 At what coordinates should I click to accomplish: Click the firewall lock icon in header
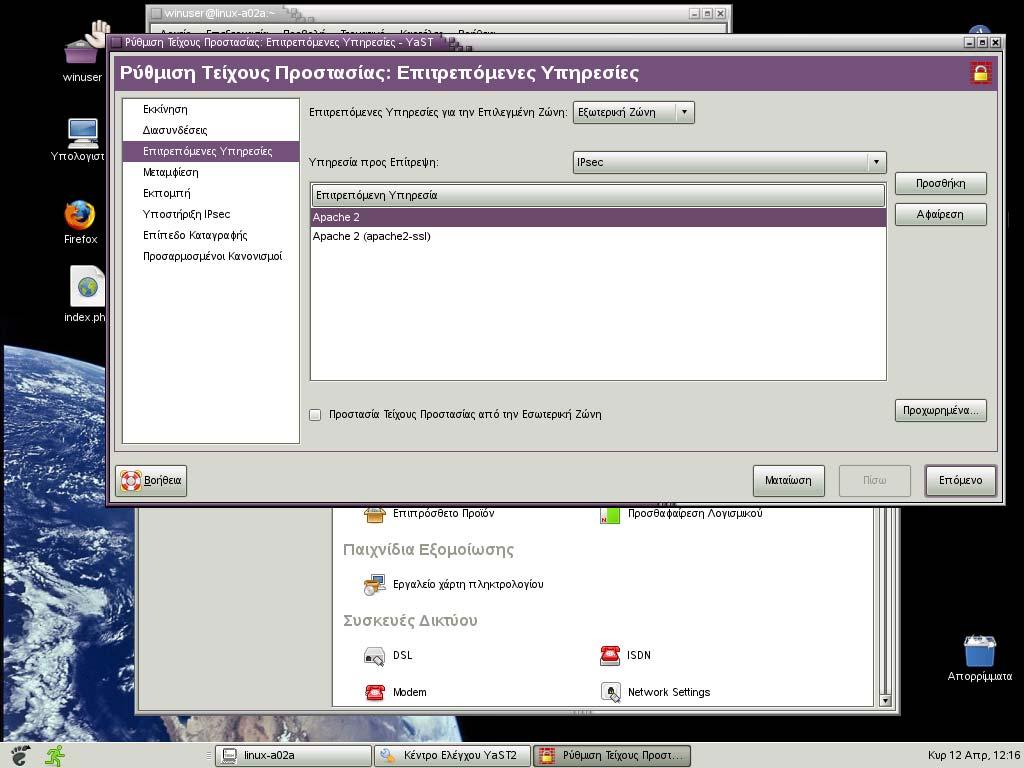[x=980, y=72]
